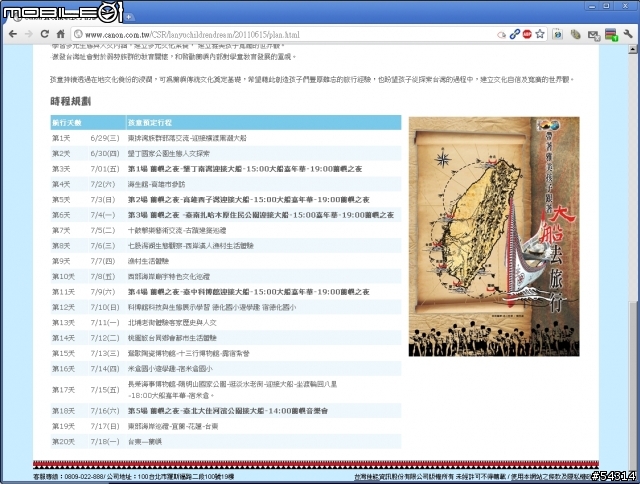
Task: Go back to the previous page
Action: coord(13,34)
